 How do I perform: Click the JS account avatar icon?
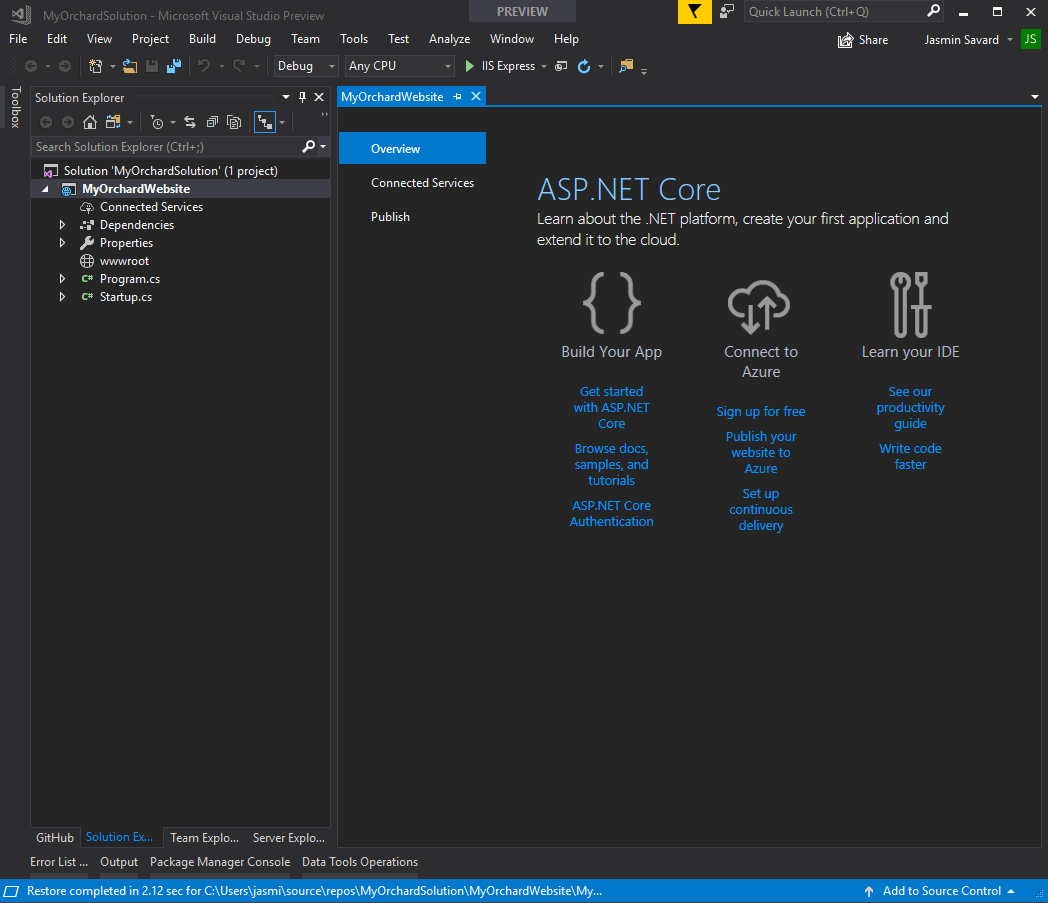tap(1031, 39)
